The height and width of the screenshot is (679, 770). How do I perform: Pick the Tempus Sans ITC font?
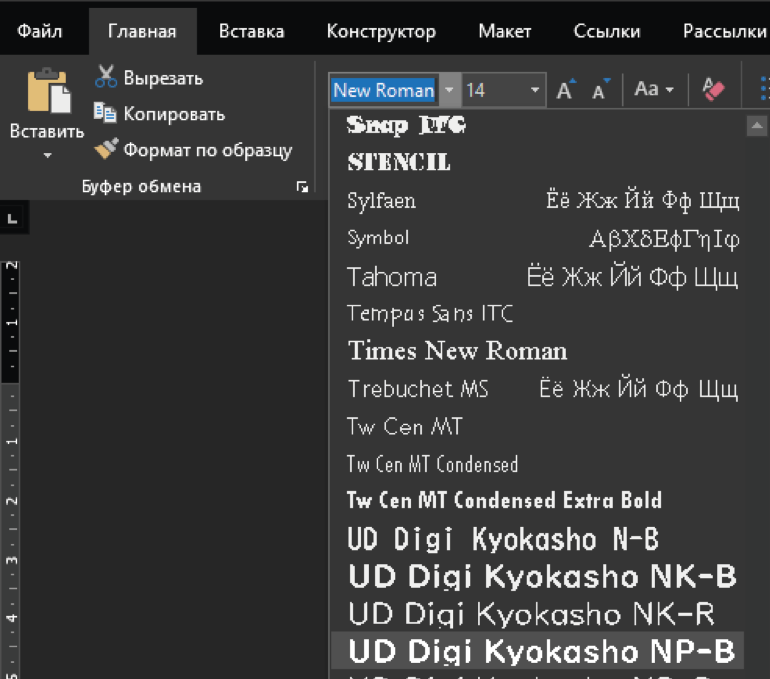537,313
